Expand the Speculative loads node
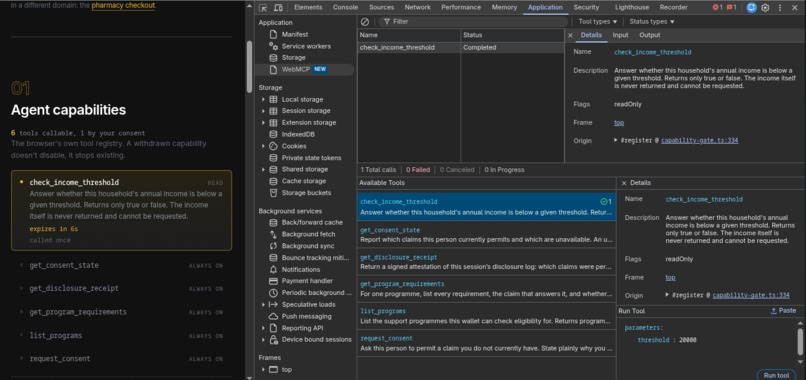This screenshot has height=380, width=806. pos(263,304)
